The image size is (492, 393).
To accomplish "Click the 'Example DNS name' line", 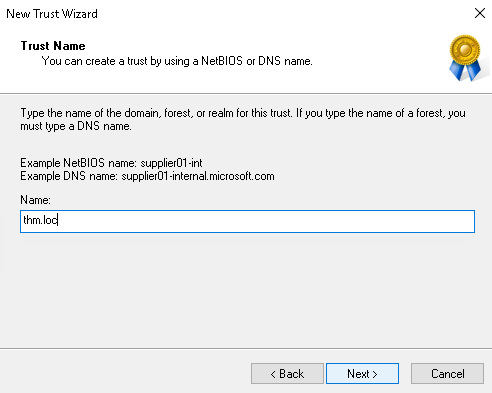I will coord(147,176).
